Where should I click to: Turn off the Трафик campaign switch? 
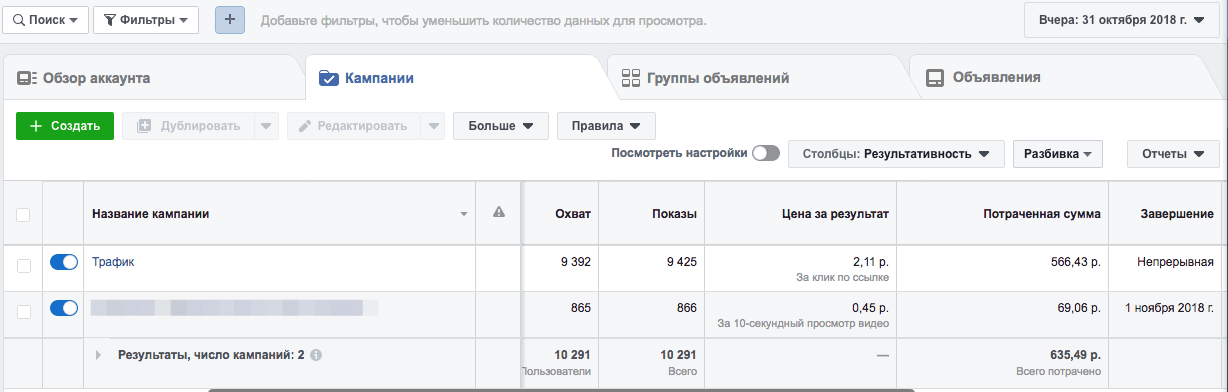(64, 262)
